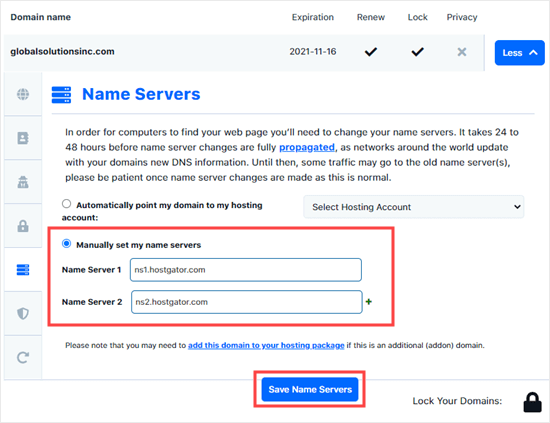The height and width of the screenshot is (423, 550).
Task: Click the Name Server 1 input field
Action: [246, 270]
